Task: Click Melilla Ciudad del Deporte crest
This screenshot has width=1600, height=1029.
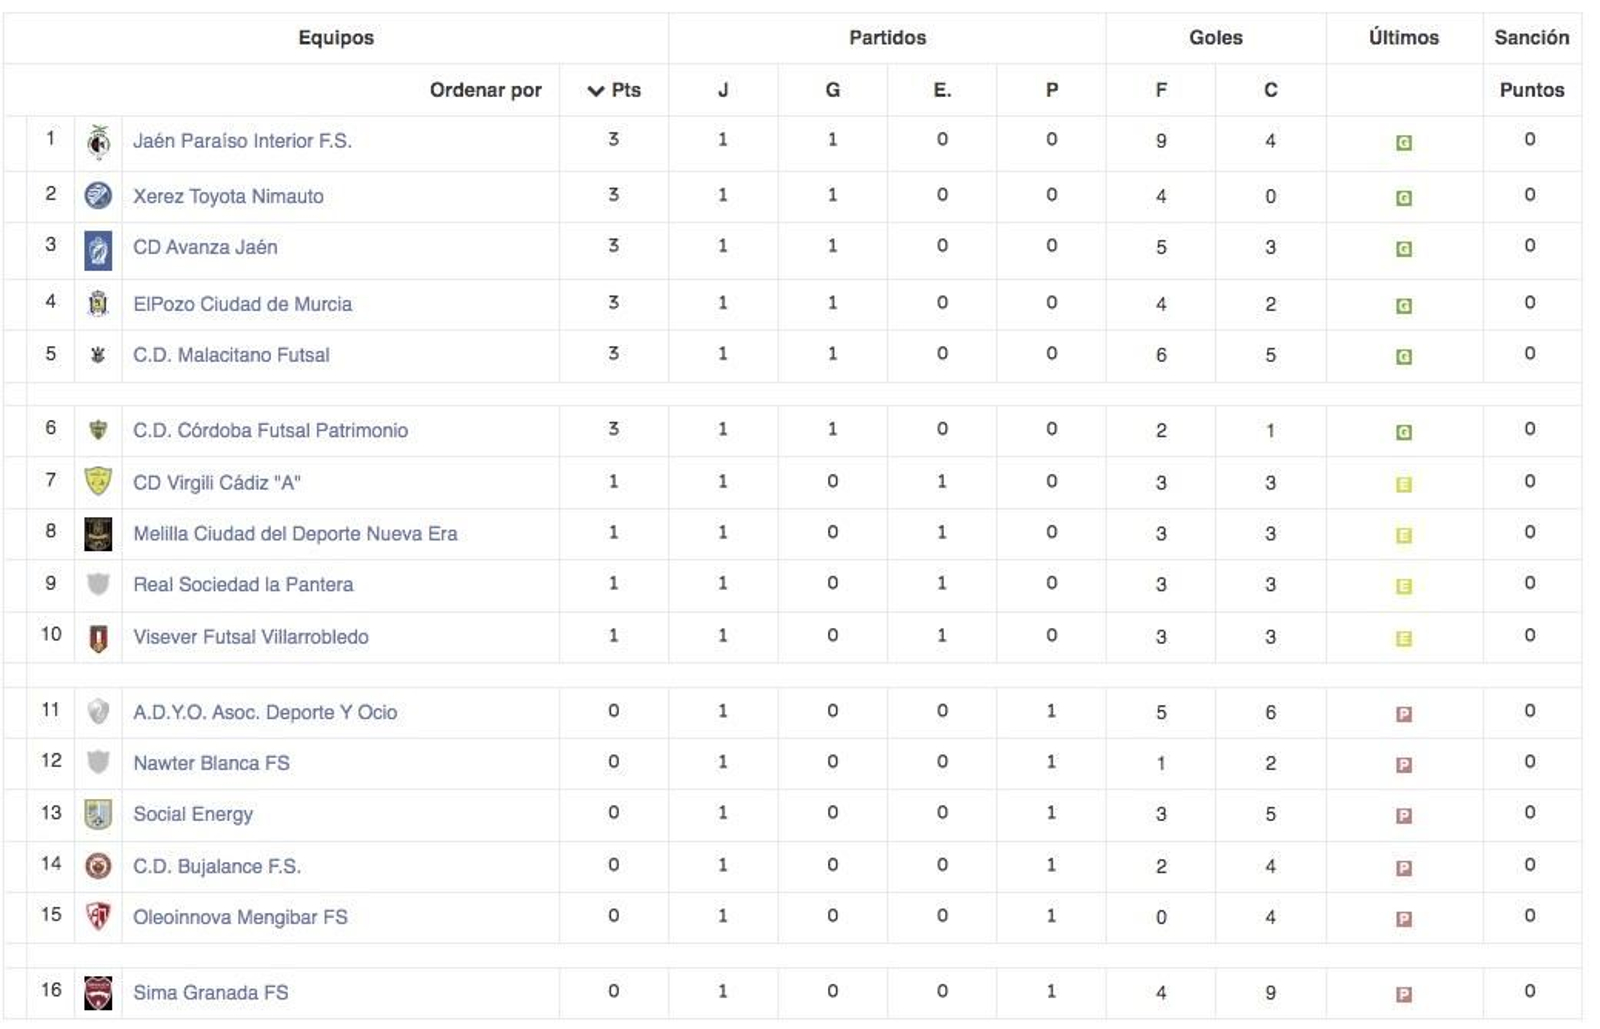Action: tap(98, 534)
